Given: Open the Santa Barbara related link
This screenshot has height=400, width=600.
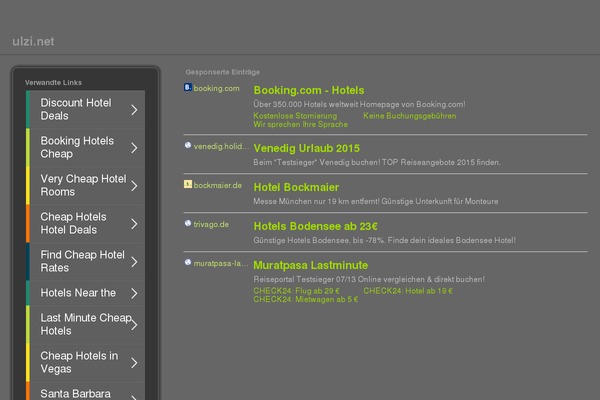Looking at the screenshot, I should pos(85,391).
